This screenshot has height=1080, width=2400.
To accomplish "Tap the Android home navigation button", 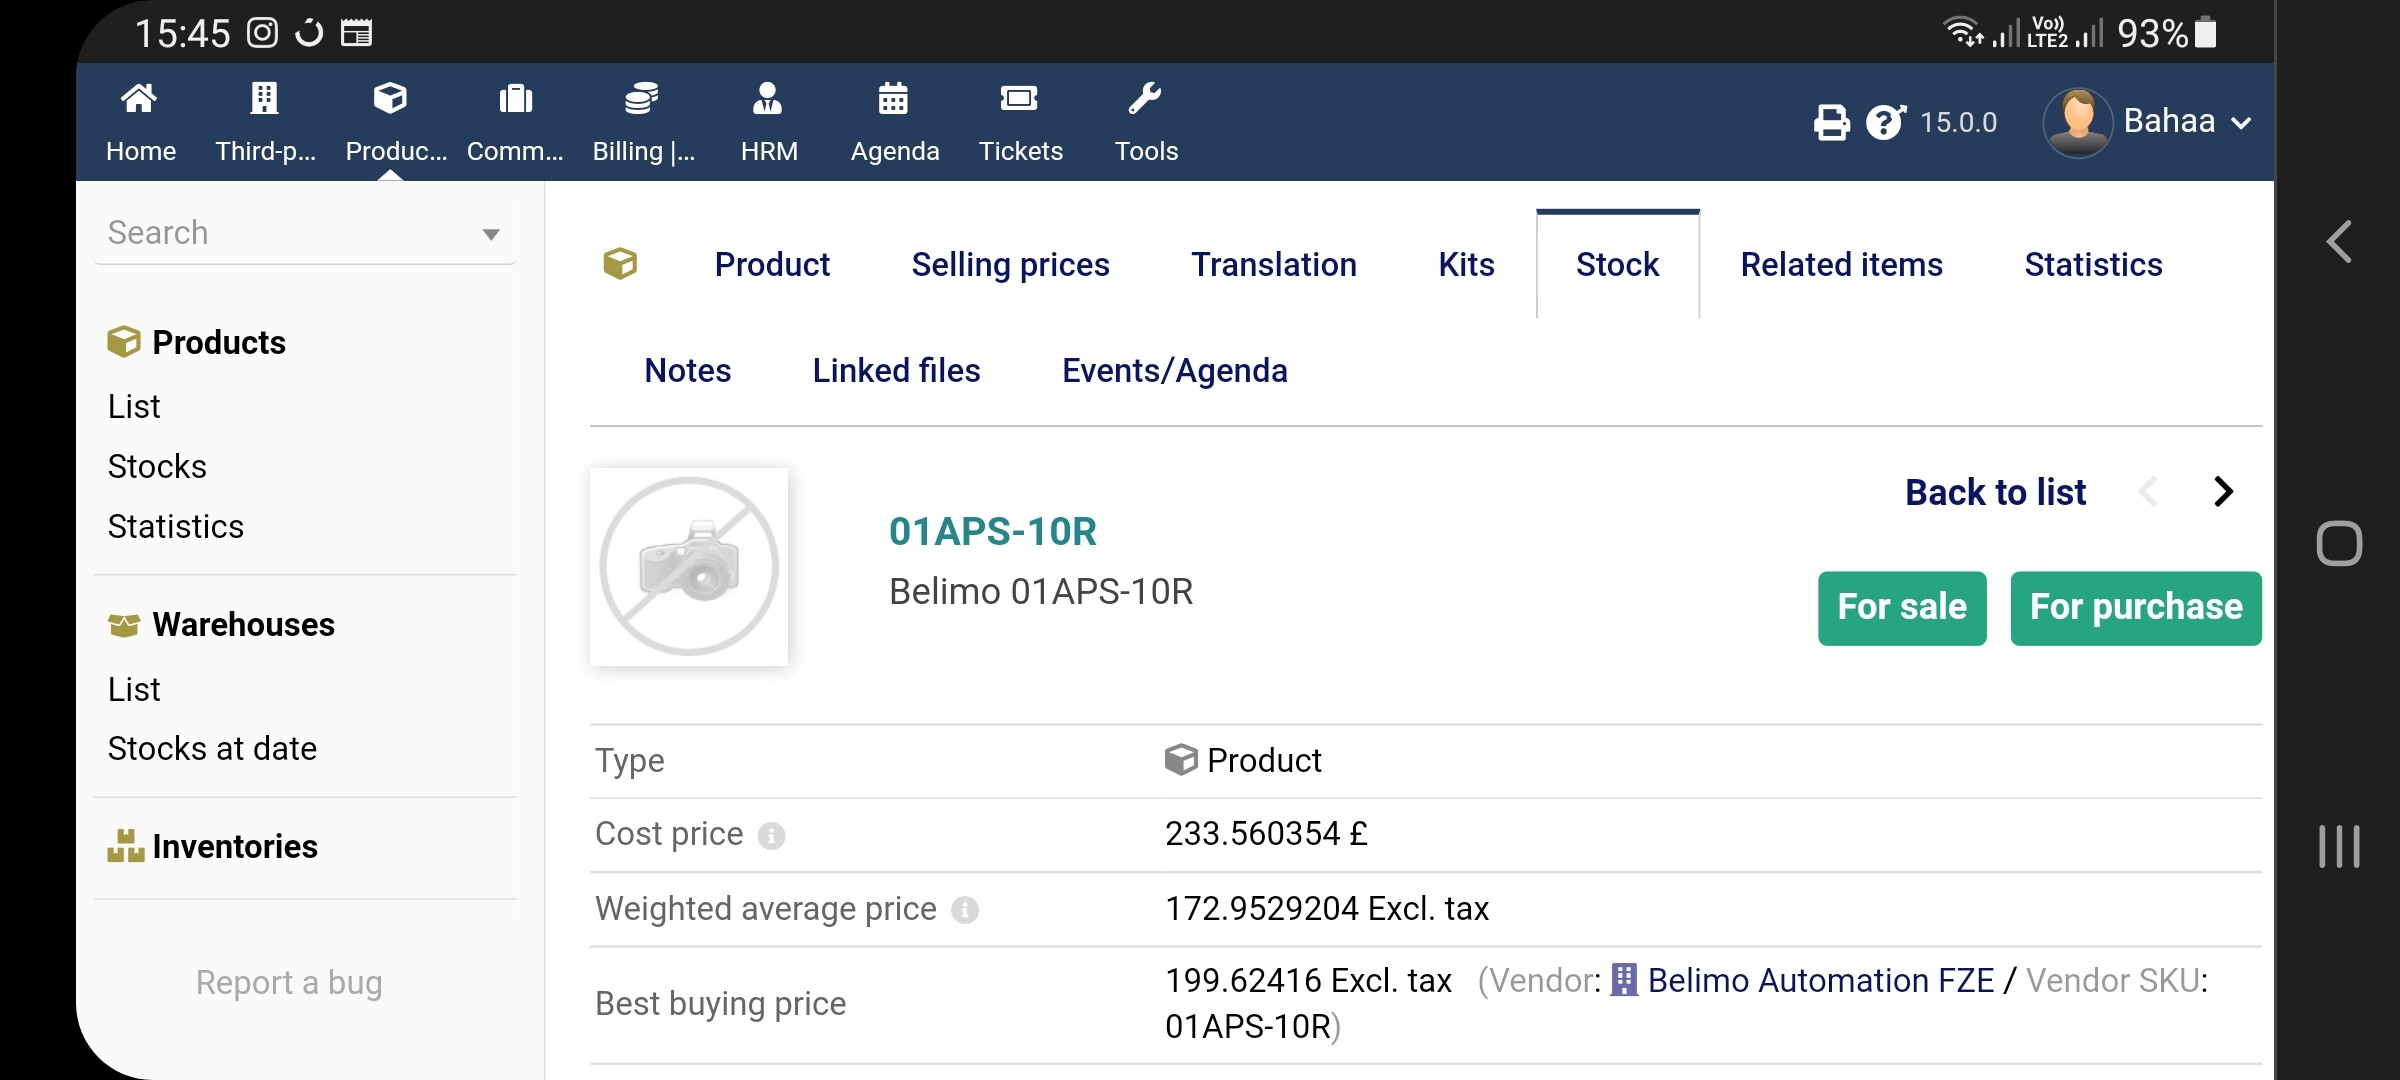I will tap(2340, 544).
